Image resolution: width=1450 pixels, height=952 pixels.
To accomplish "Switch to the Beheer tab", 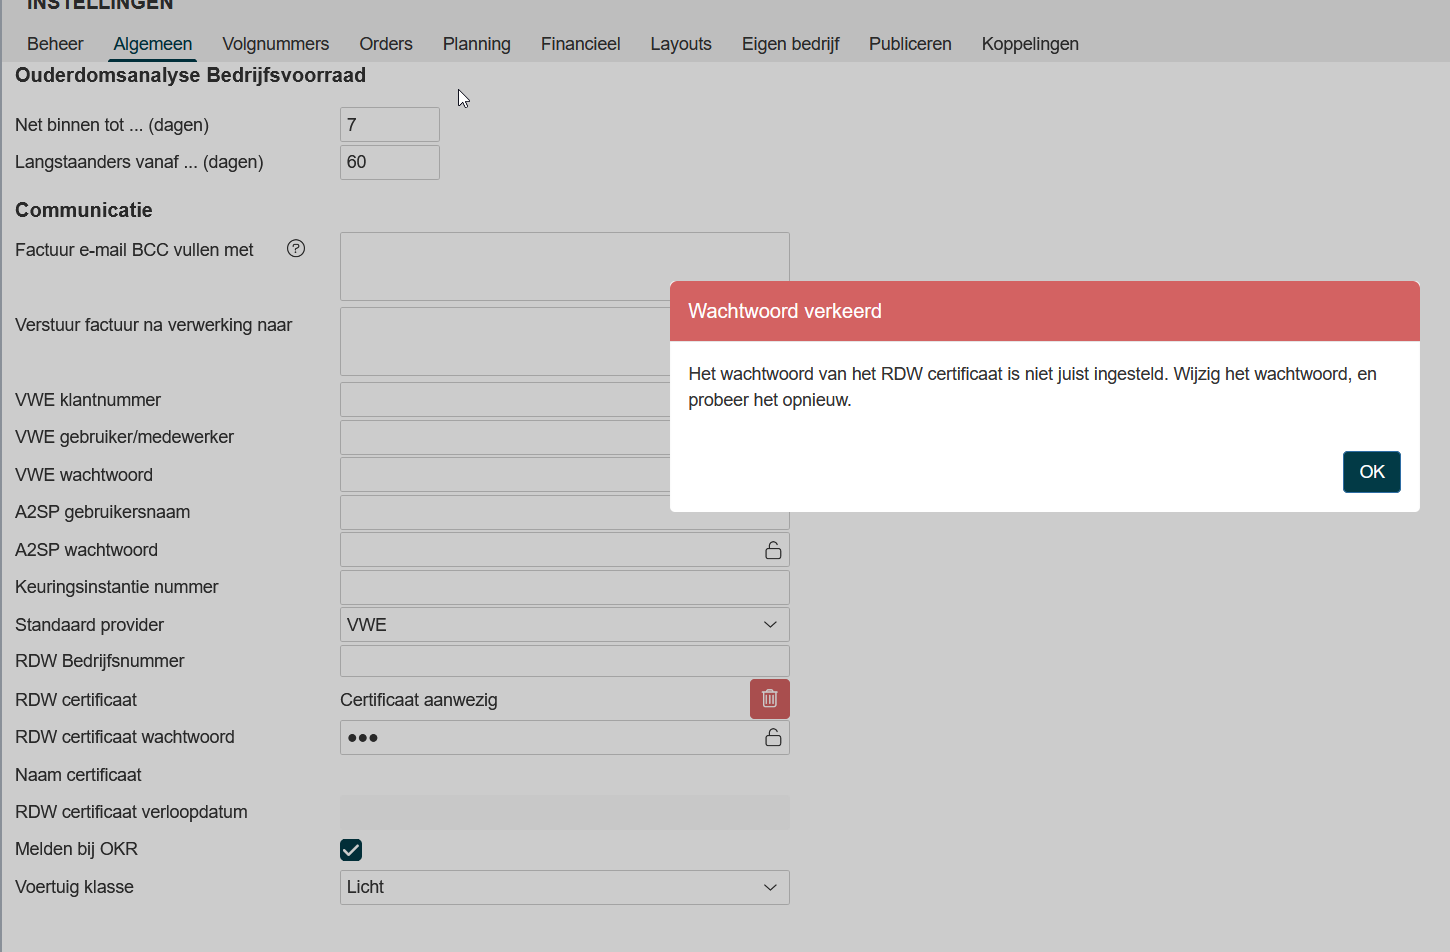I will (55, 44).
